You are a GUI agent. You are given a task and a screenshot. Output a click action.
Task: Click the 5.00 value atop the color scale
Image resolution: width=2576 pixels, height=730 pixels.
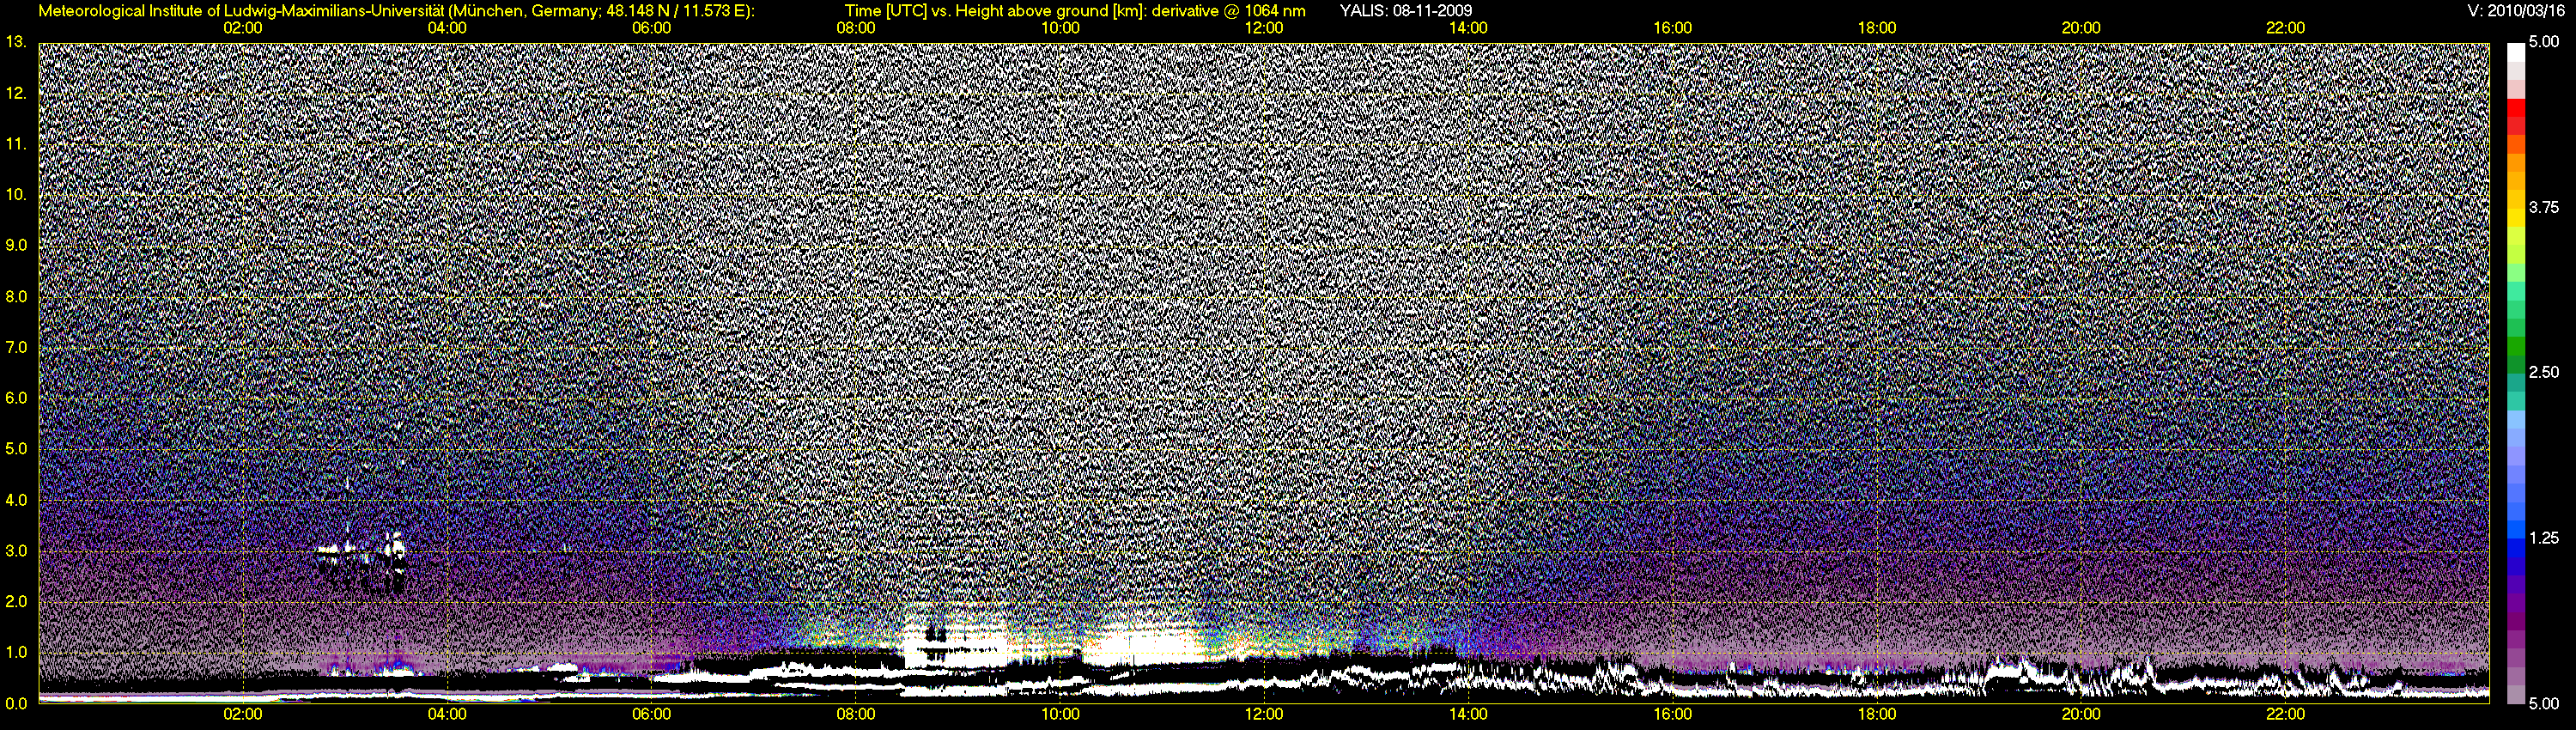(x=2543, y=42)
